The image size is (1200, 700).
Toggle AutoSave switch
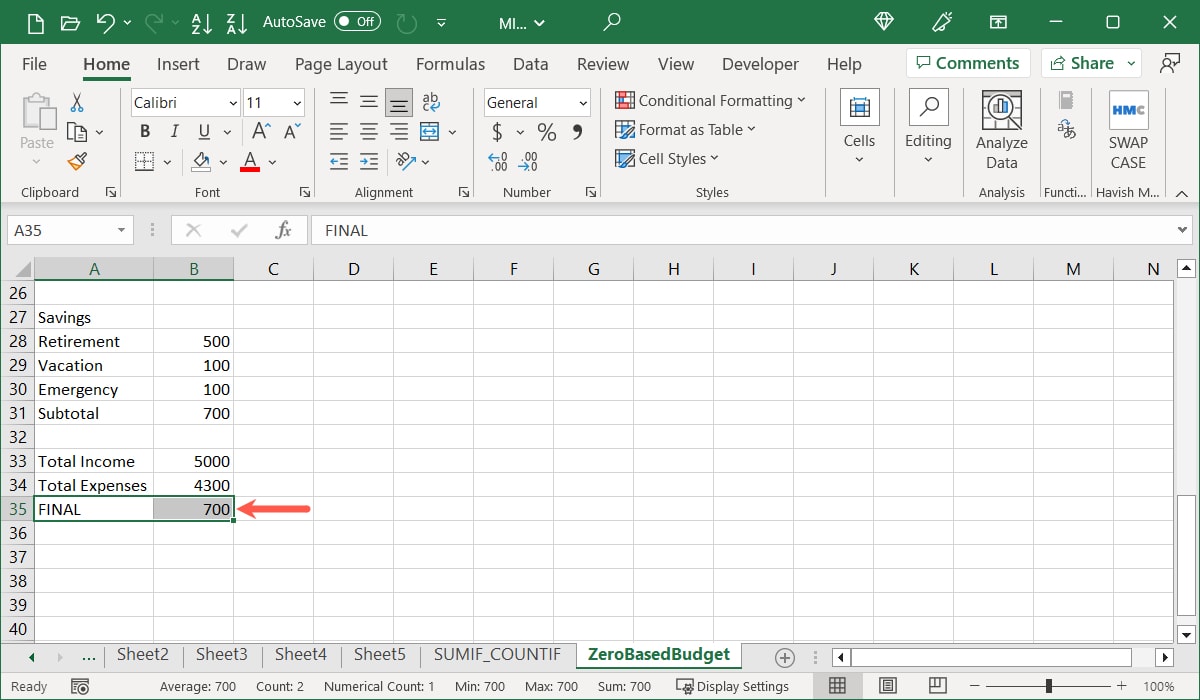tap(357, 21)
